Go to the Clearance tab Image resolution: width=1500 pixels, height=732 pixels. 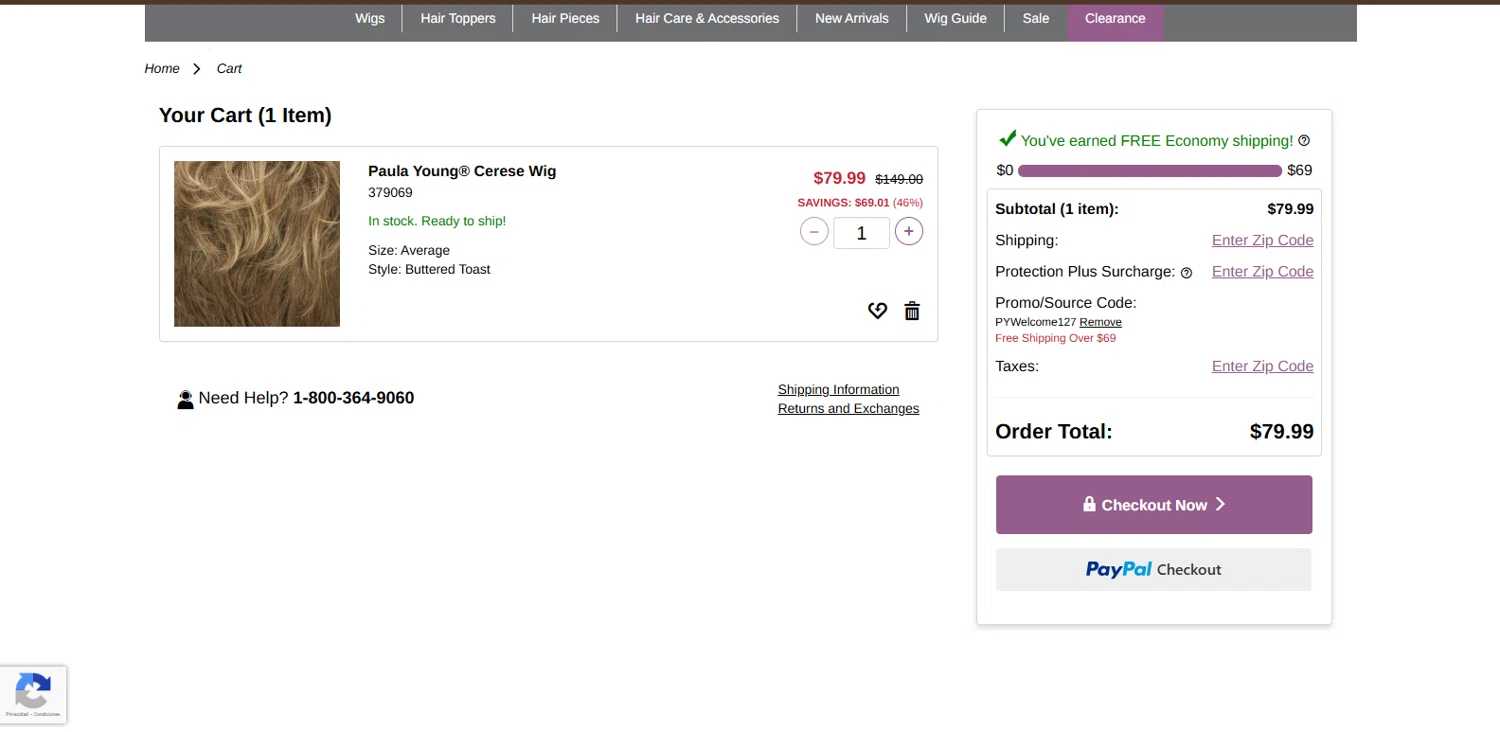point(1114,19)
